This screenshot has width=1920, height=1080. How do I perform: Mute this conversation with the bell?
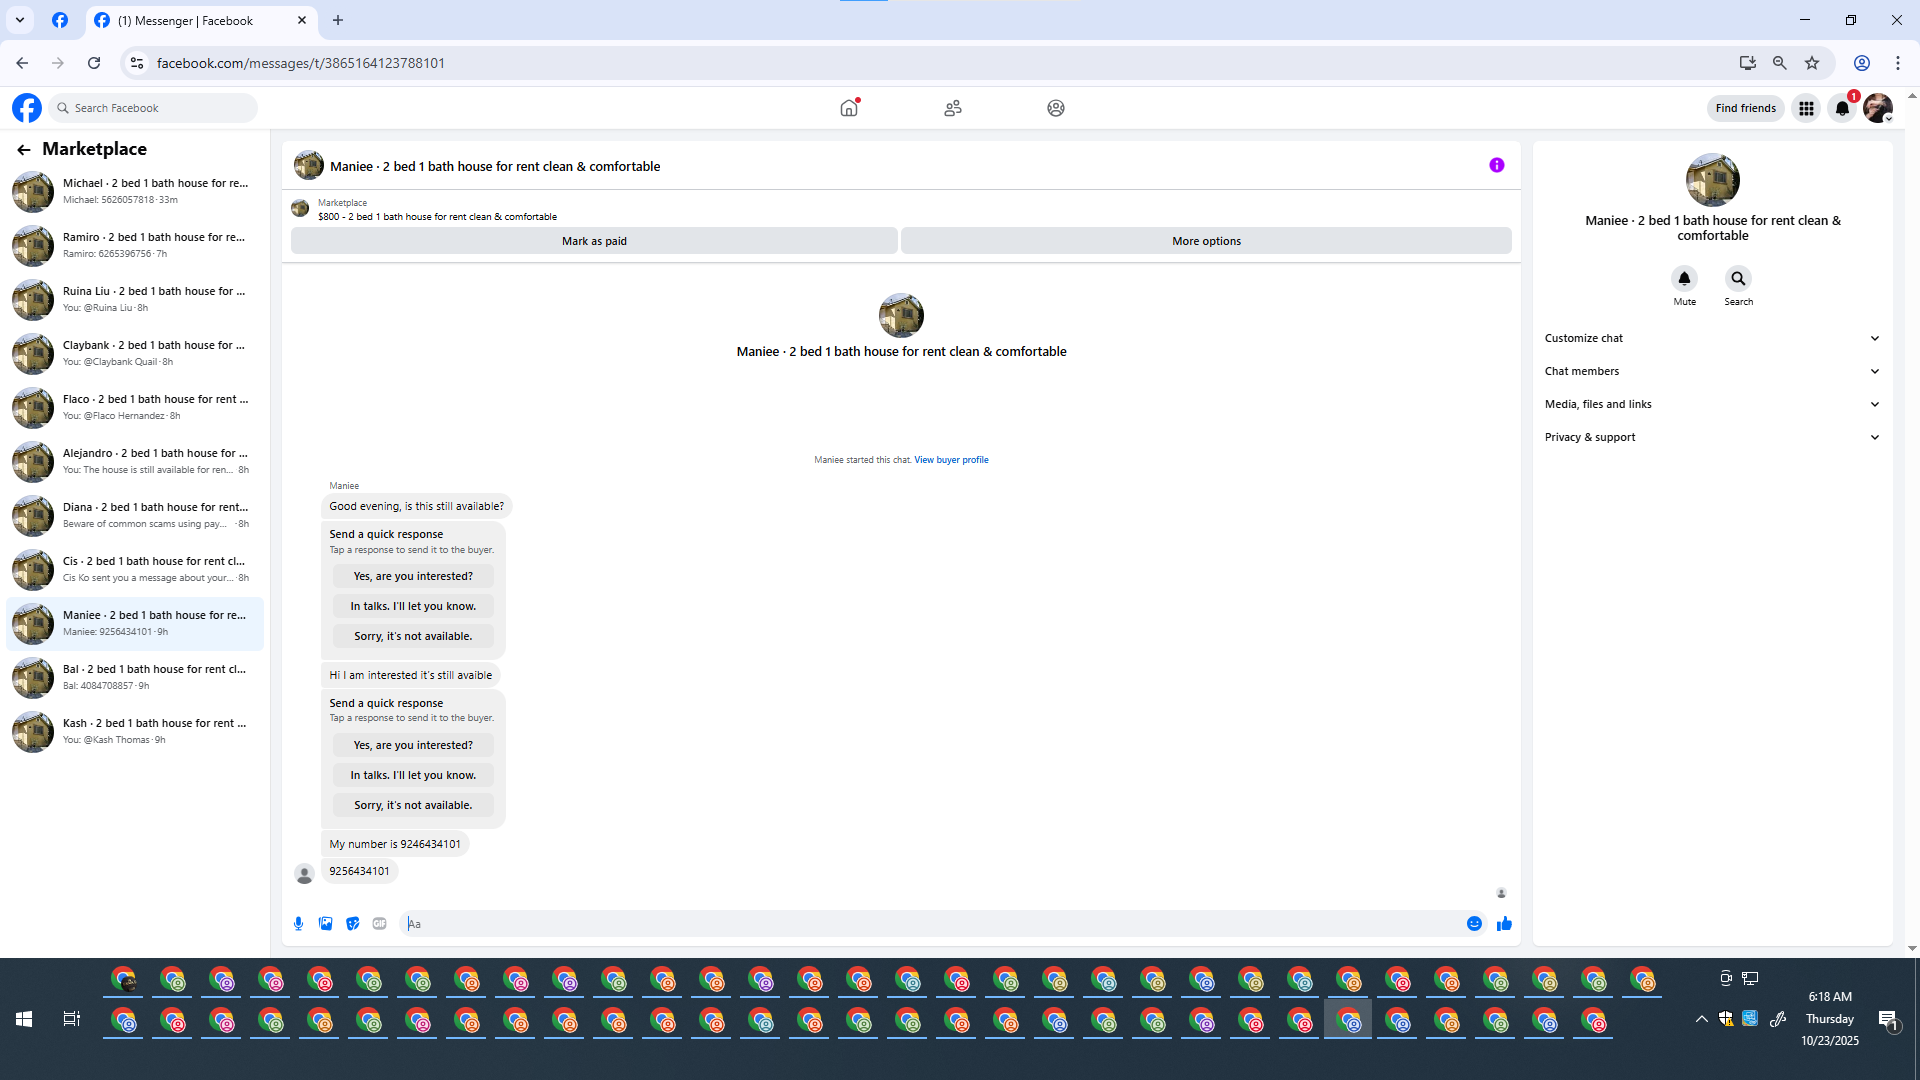tap(1684, 279)
